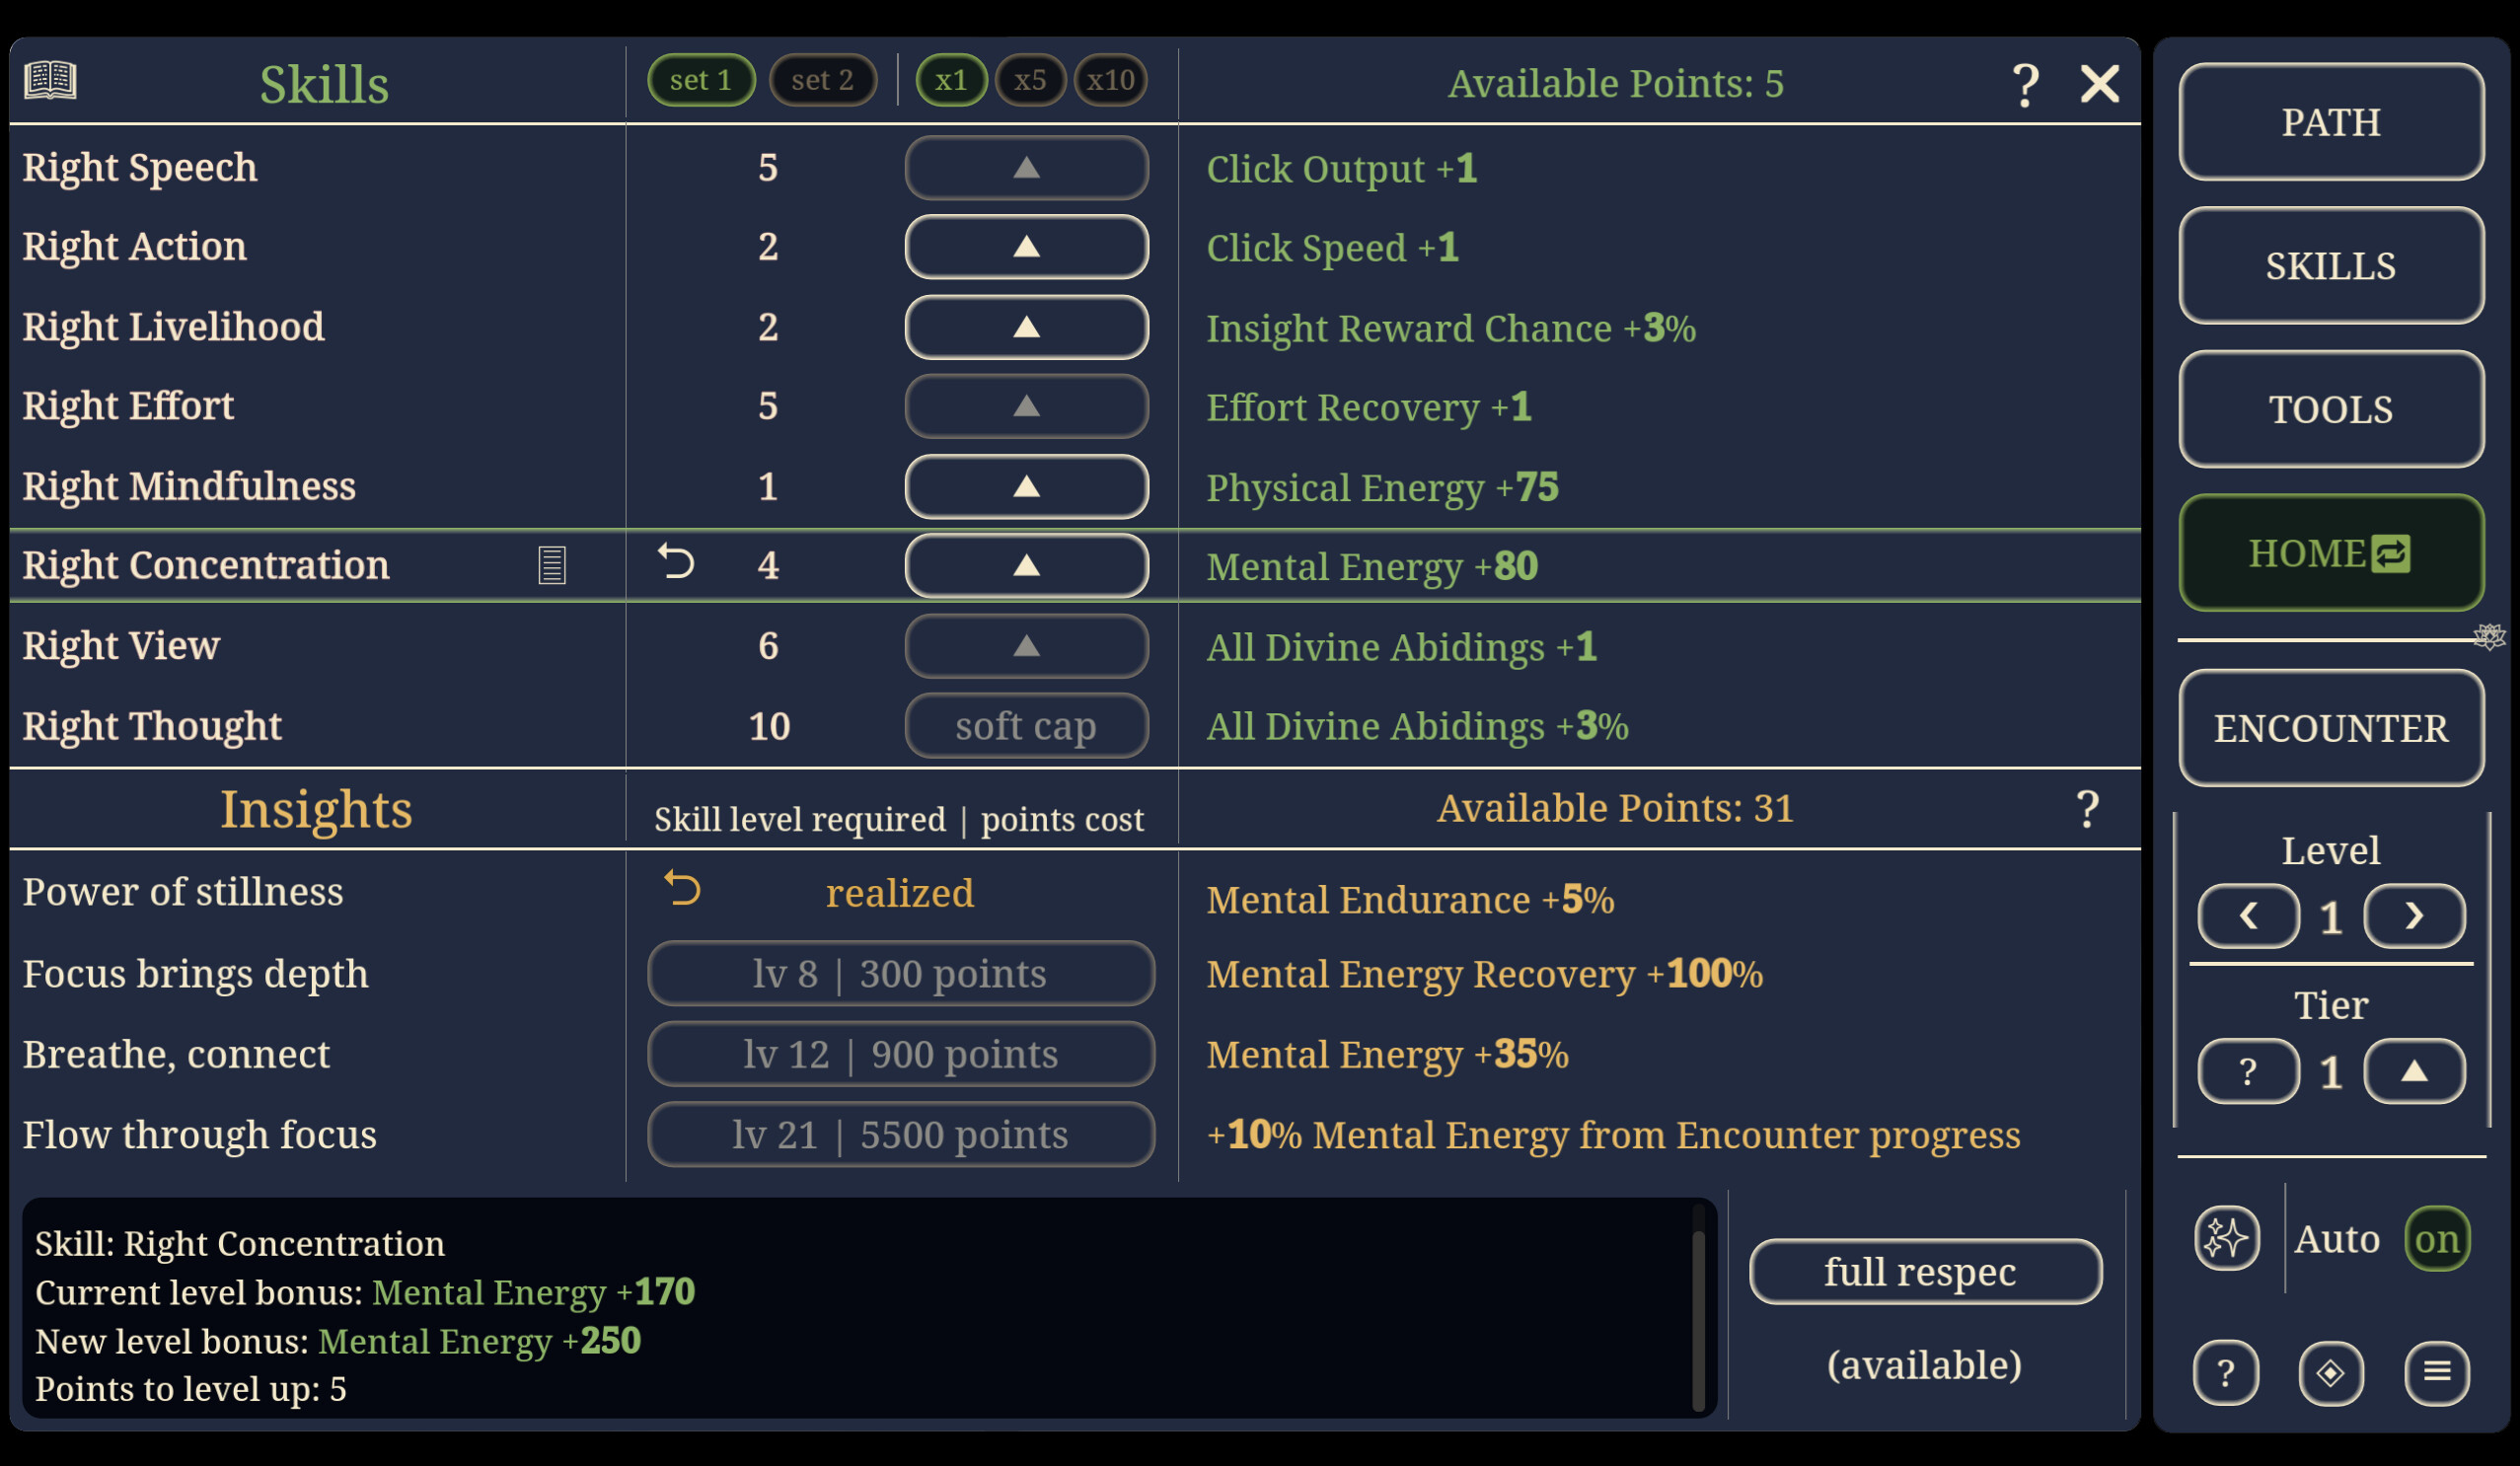Set point spending multiplier to x5
This screenshot has width=2520, height=1466.
click(x=1031, y=80)
